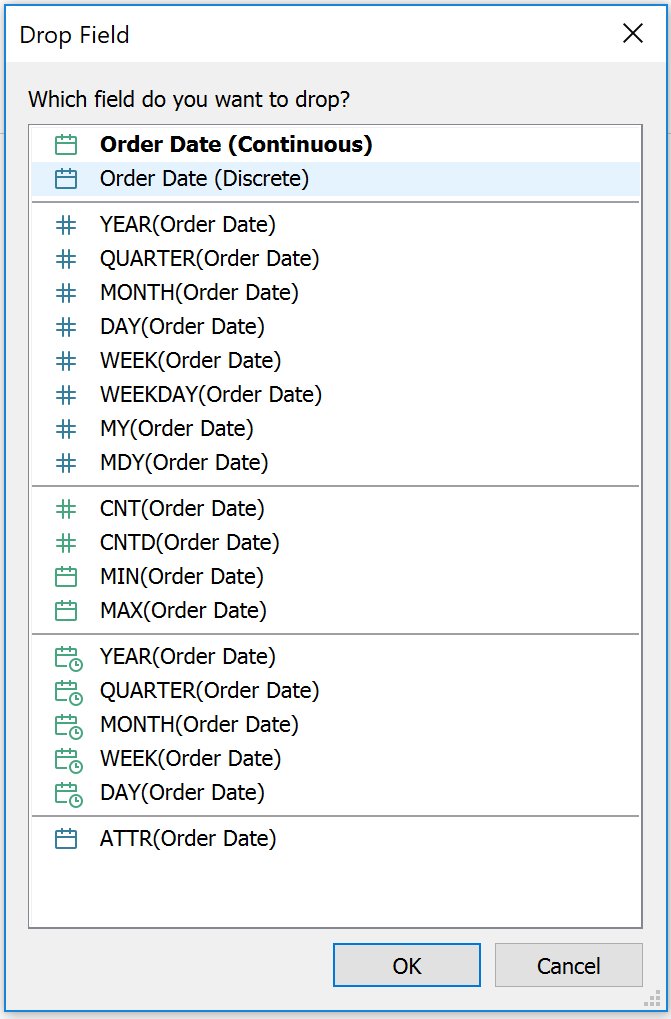This screenshot has height=1019, width=671.
Task: Click calendar icon beside Order Date (Continuous)
Action: (66, 145)
